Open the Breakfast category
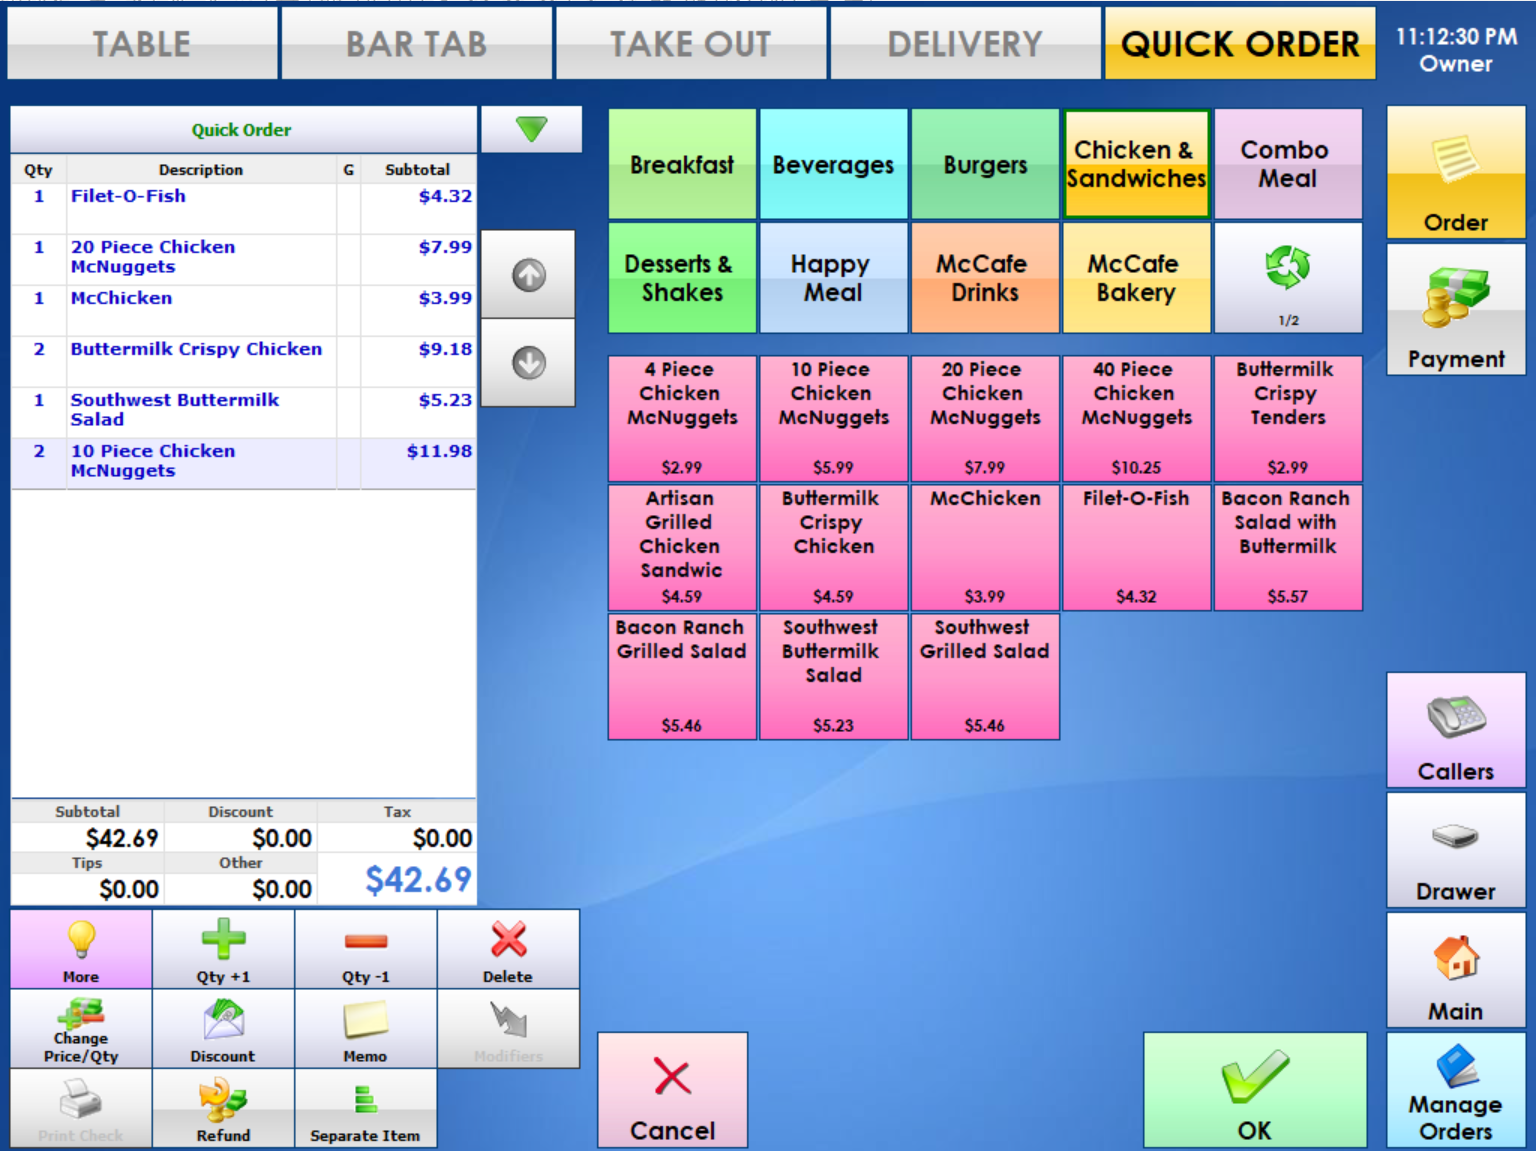Screen dimensions: 1536x1151 (682, 164)
